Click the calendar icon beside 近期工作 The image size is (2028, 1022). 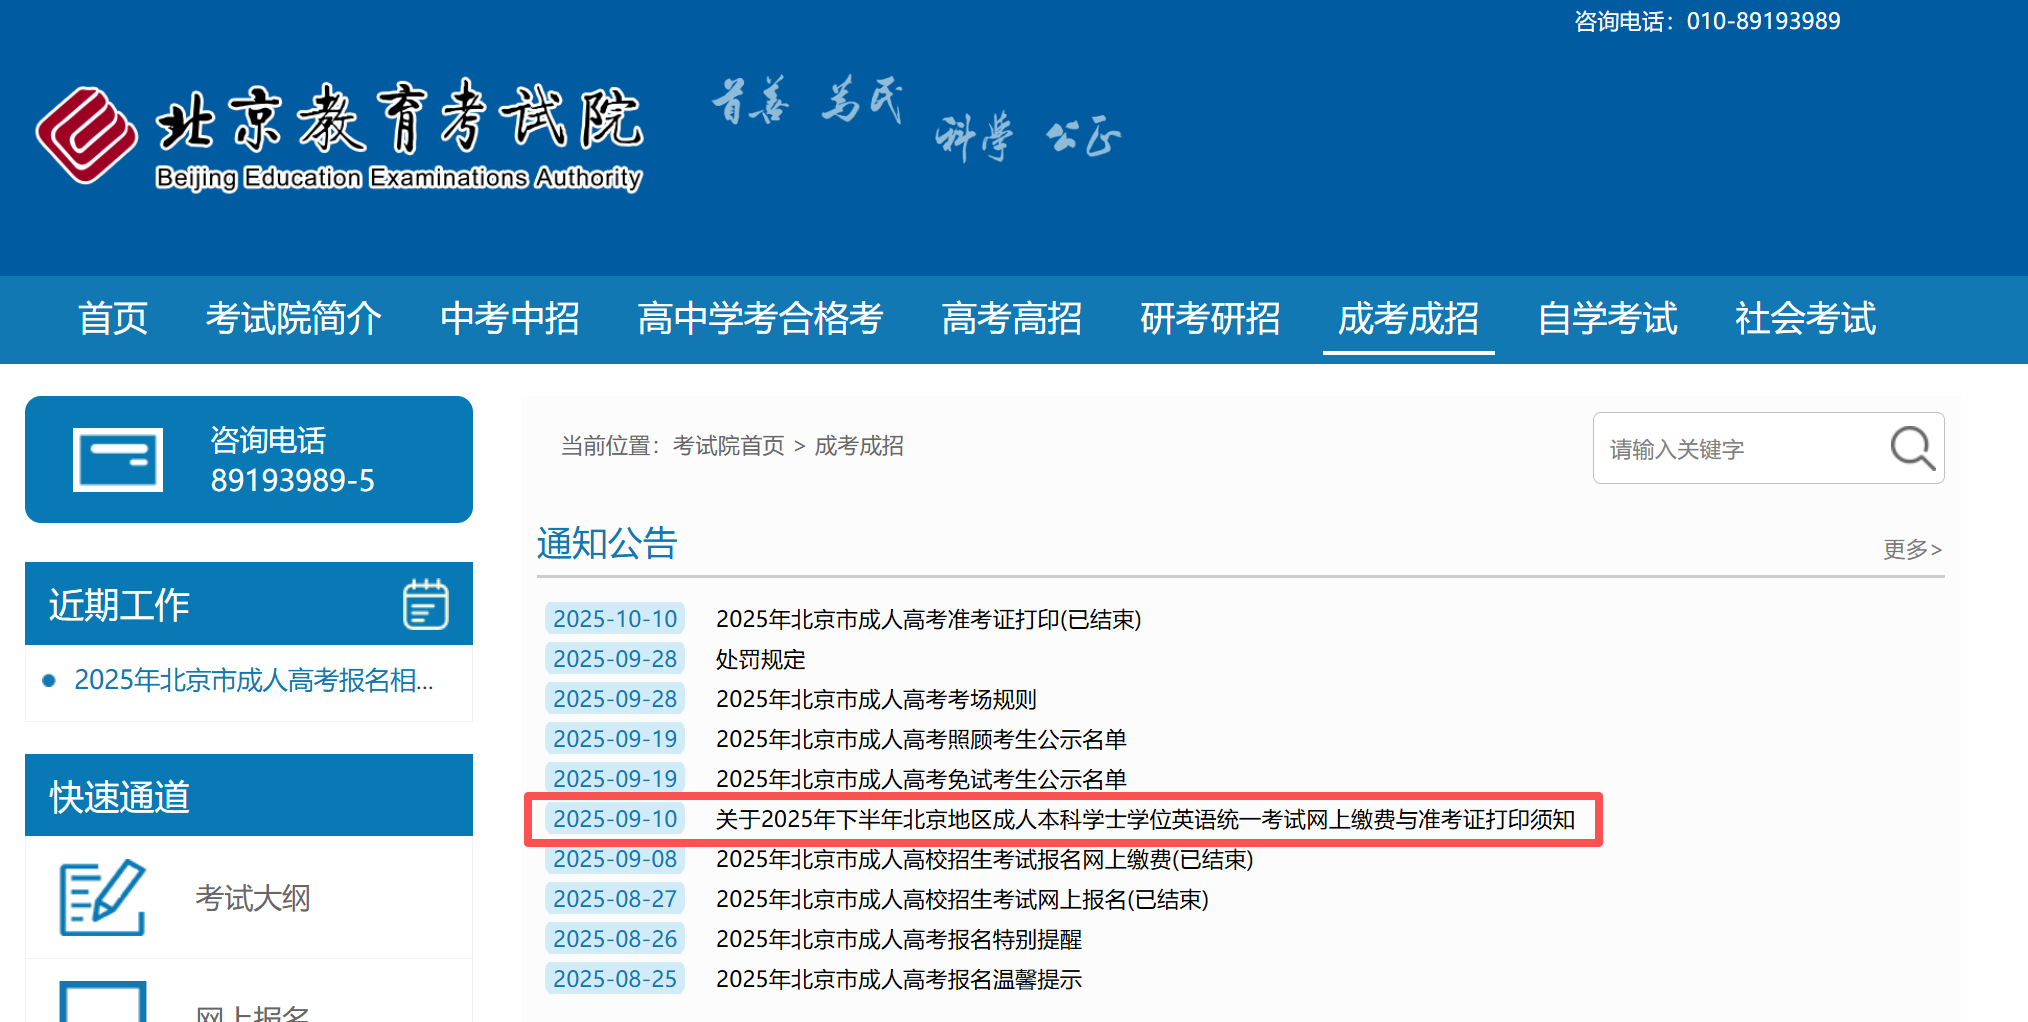click(425, 604)
